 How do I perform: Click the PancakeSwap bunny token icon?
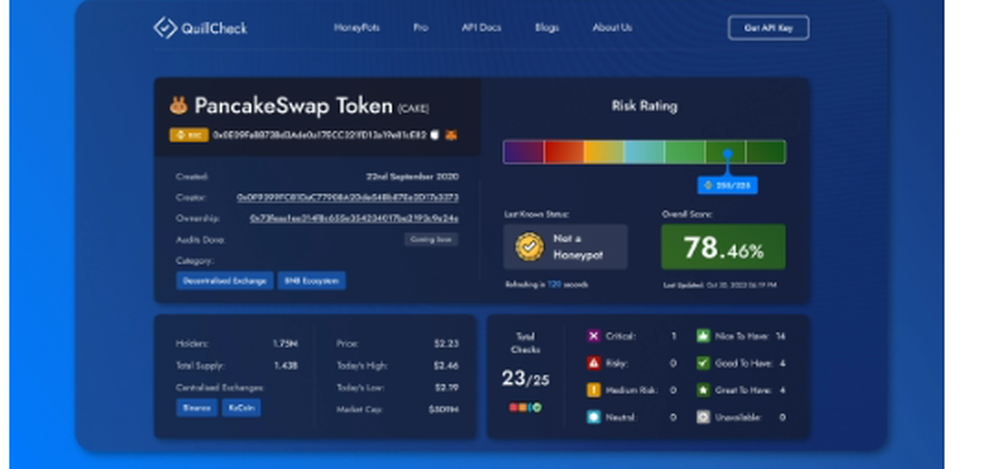pos(179,105)
